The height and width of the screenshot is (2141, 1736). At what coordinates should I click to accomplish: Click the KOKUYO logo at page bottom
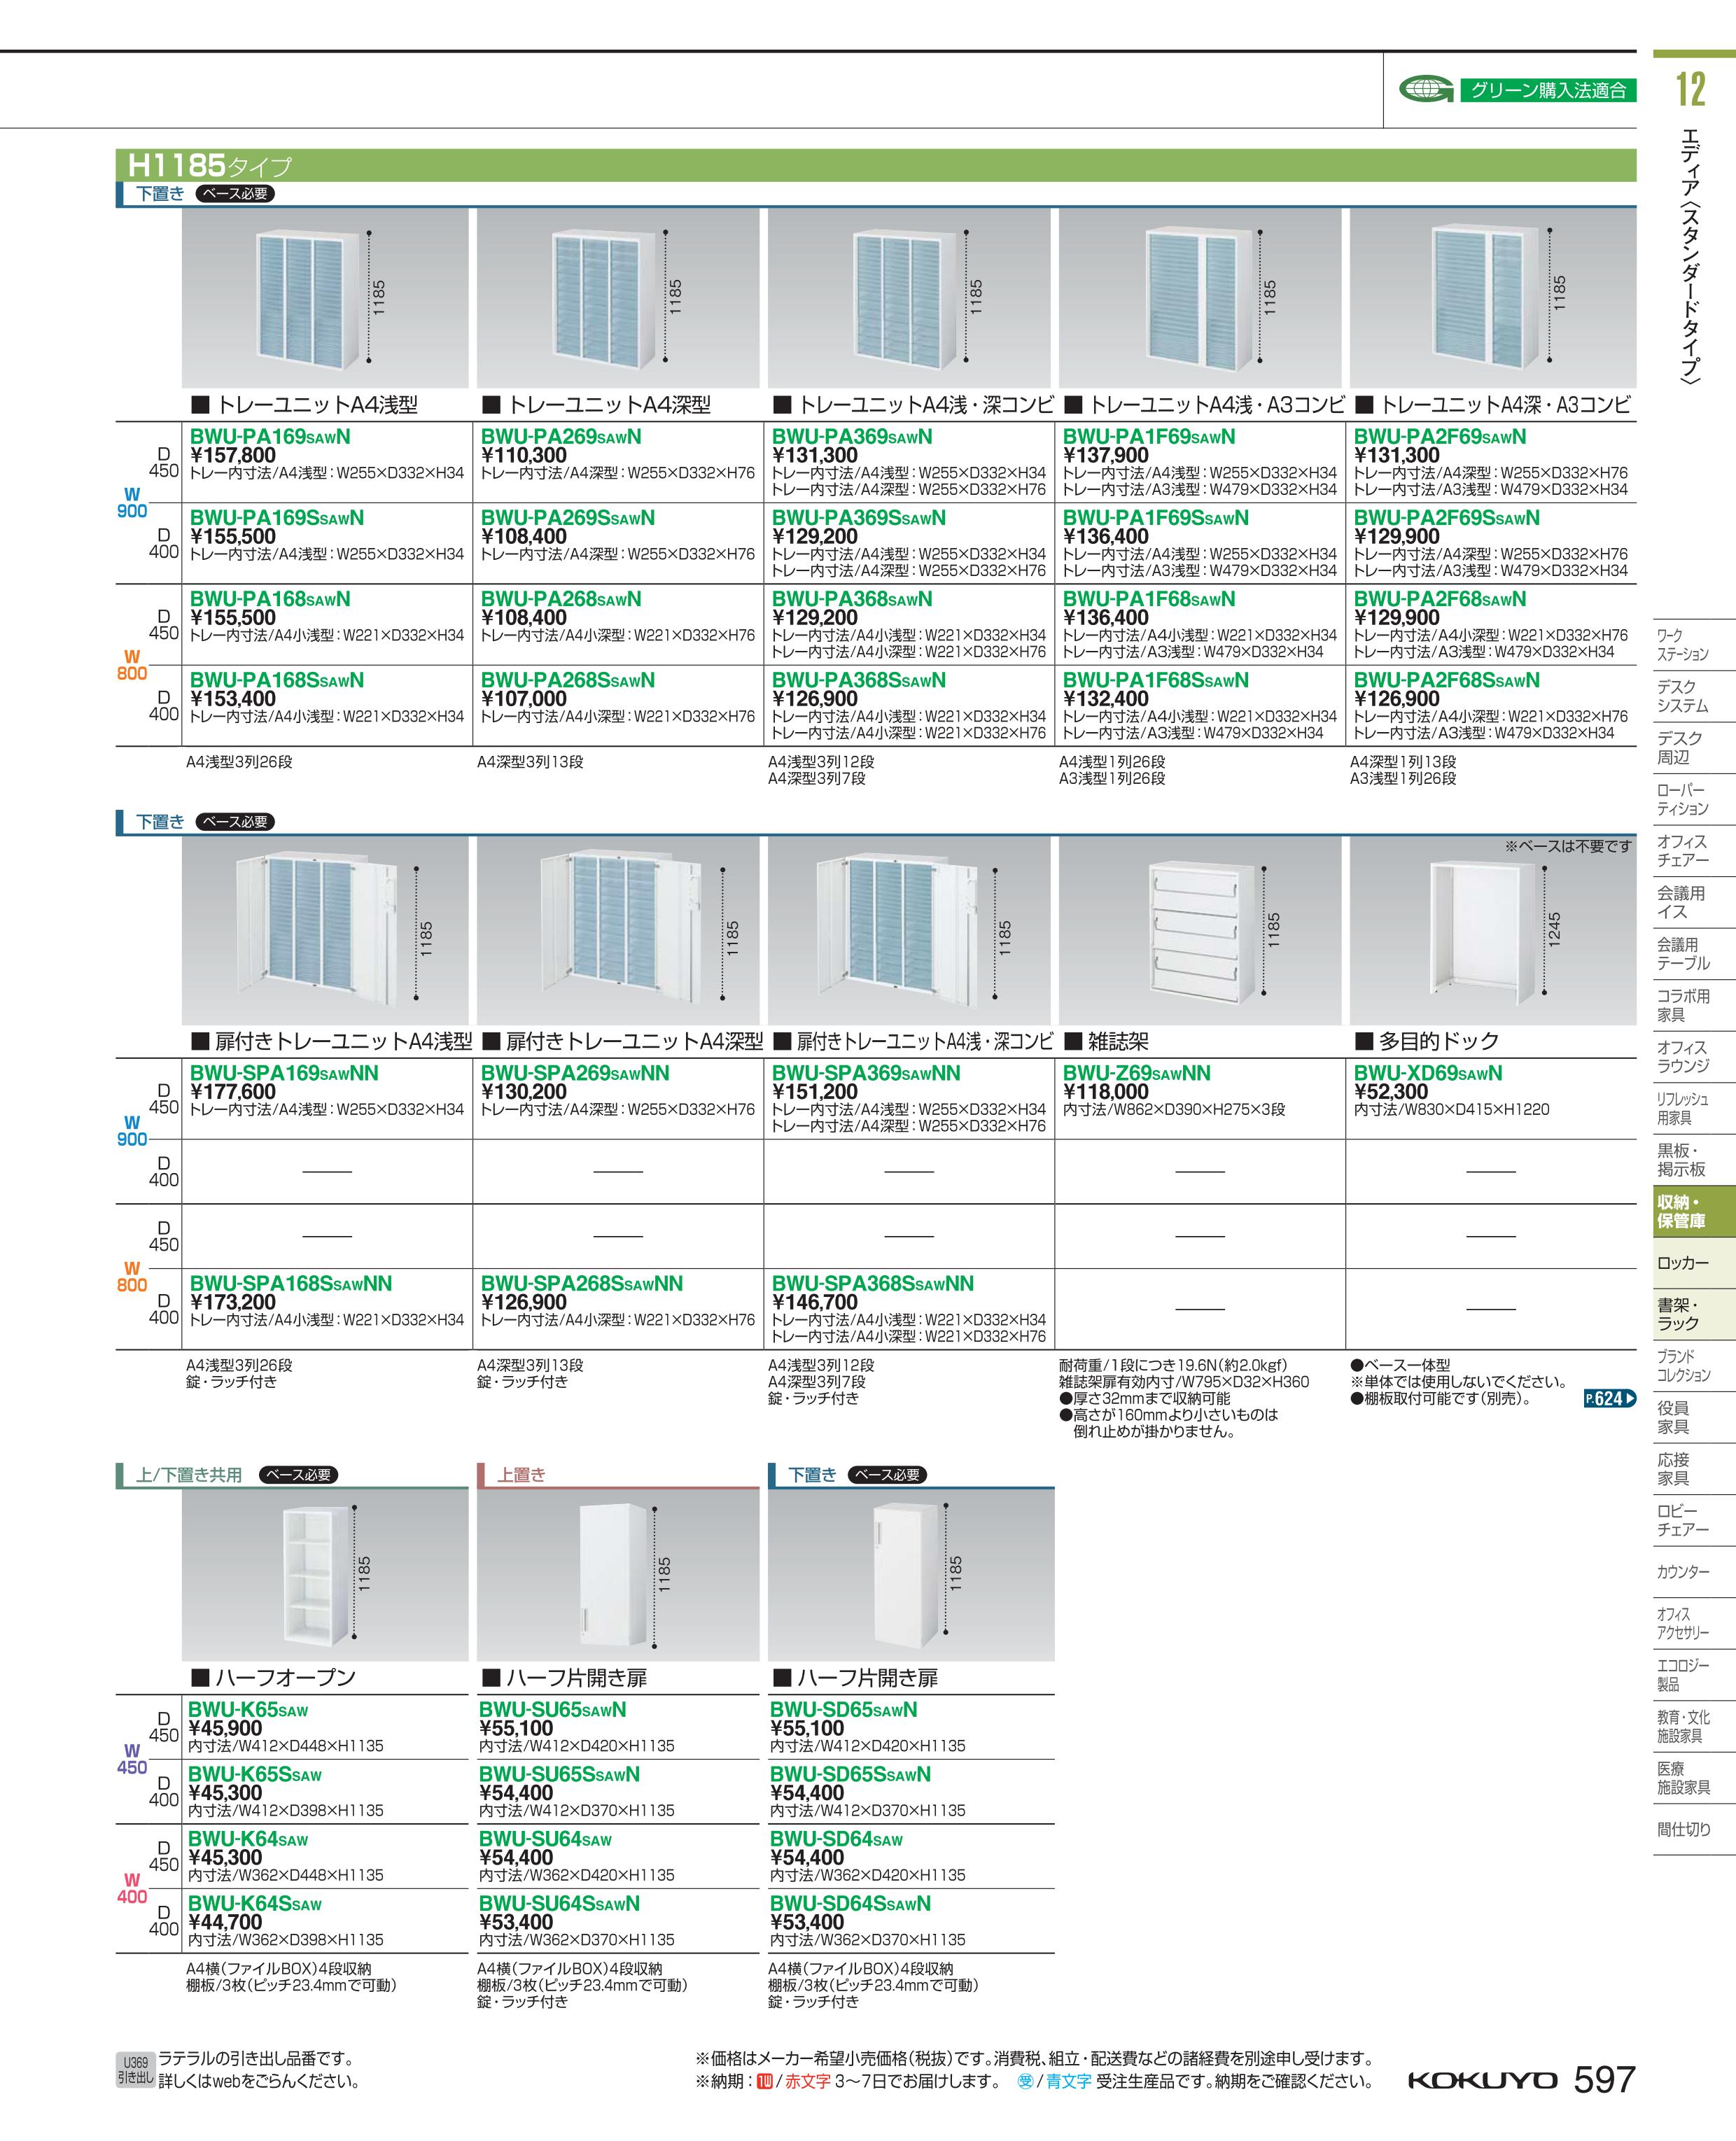(x=1482, y=2081)
